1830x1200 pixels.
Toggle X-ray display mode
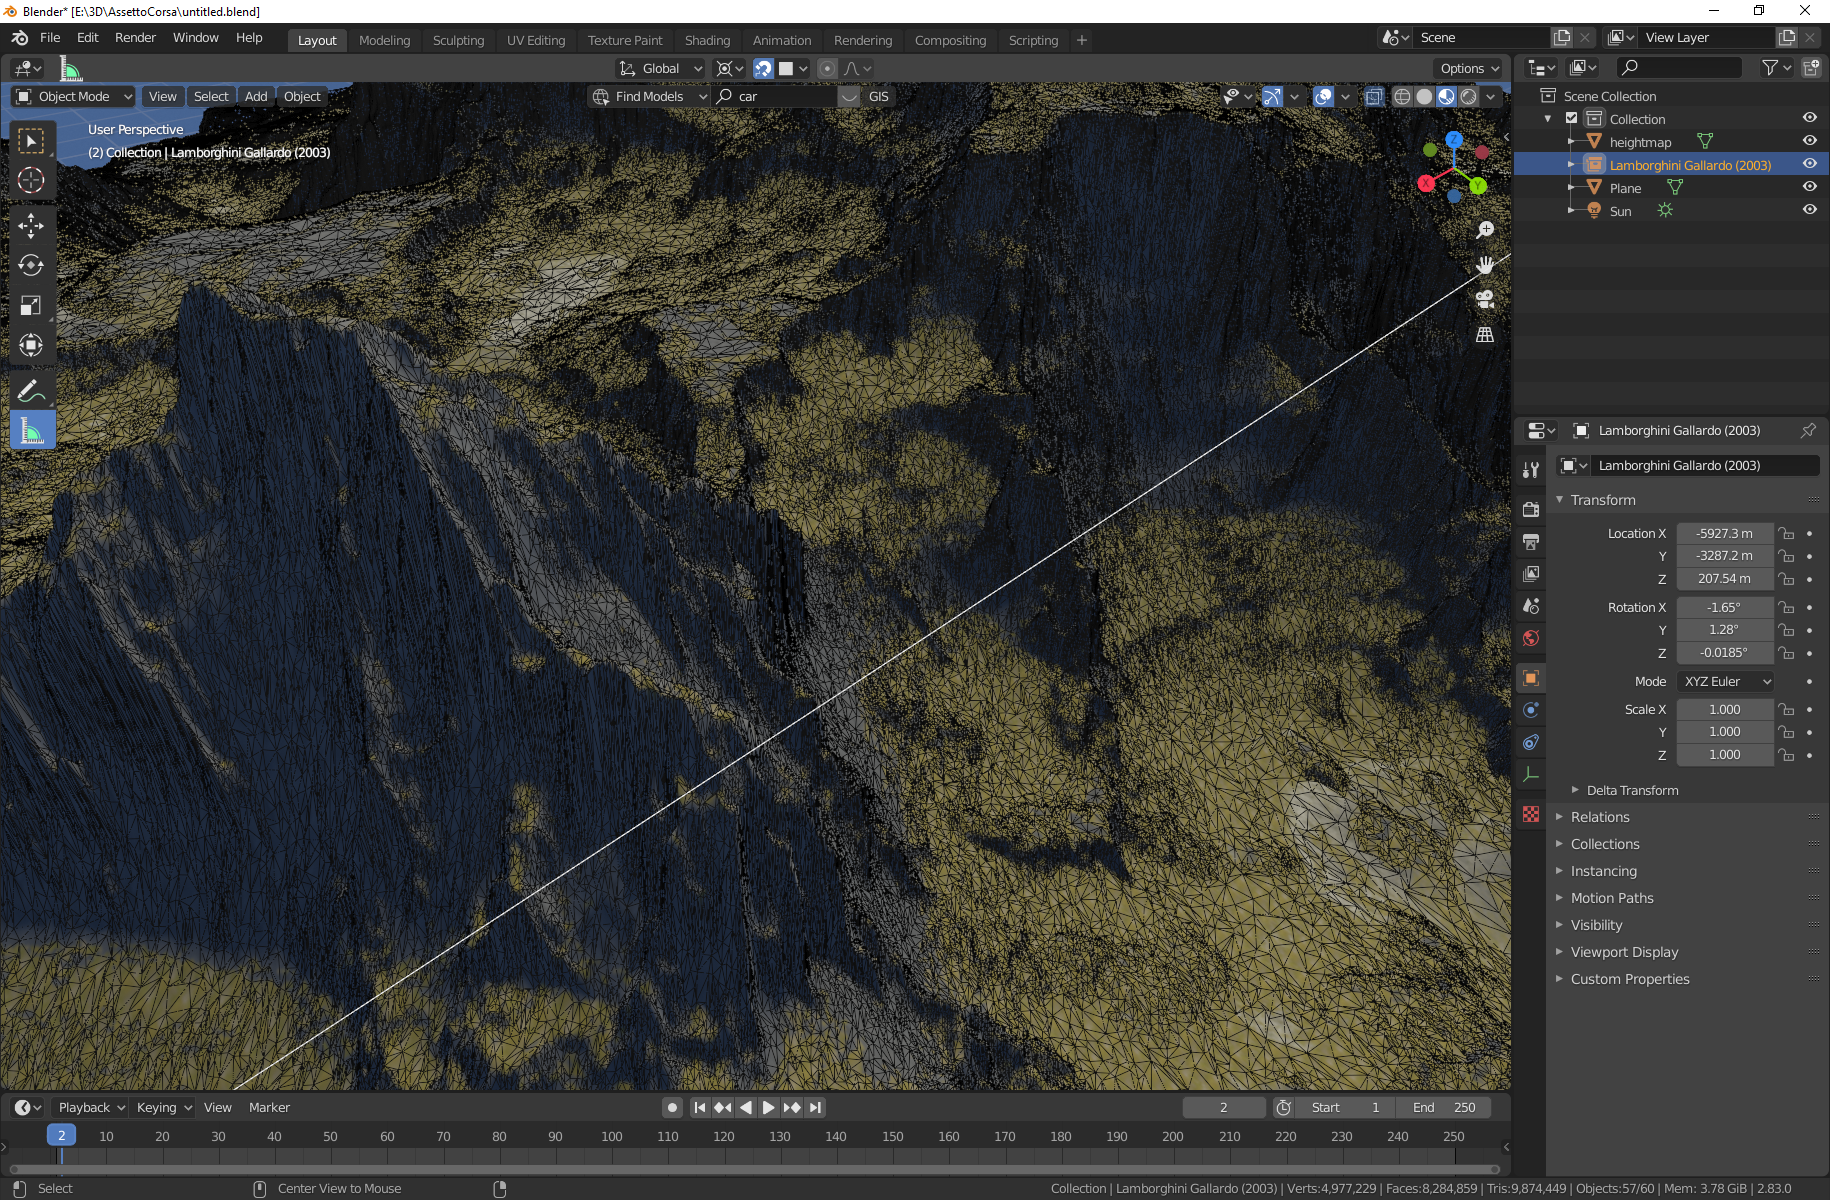click(1374, 96)
